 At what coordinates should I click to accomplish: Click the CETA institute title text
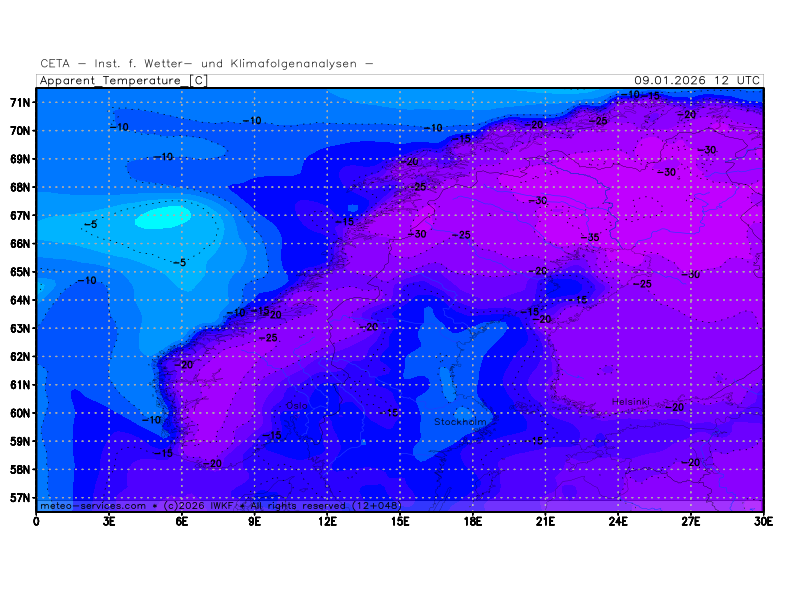coord(207,63)
